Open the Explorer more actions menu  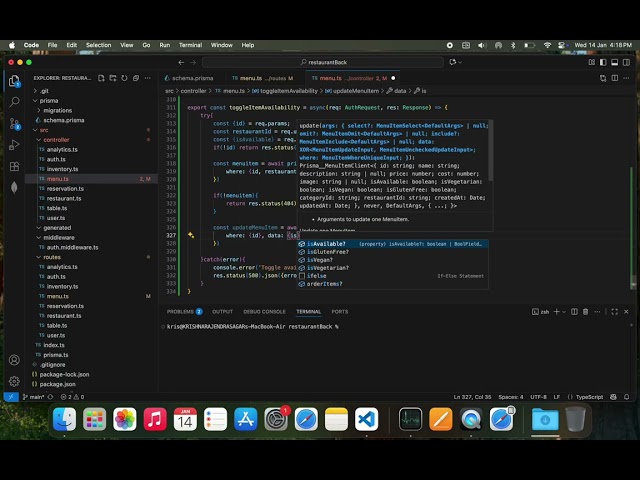pyautogui.click(x=147, y=78)
